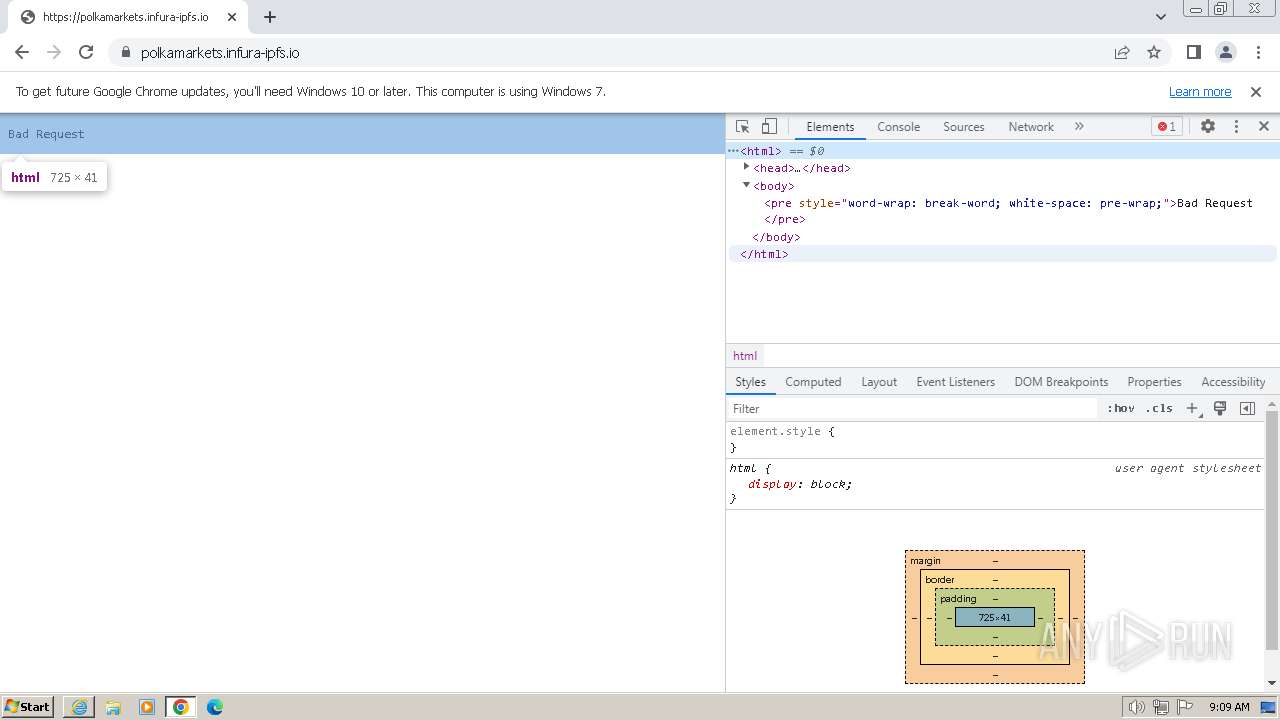Open the Event Listeners tab

point(955,382)
